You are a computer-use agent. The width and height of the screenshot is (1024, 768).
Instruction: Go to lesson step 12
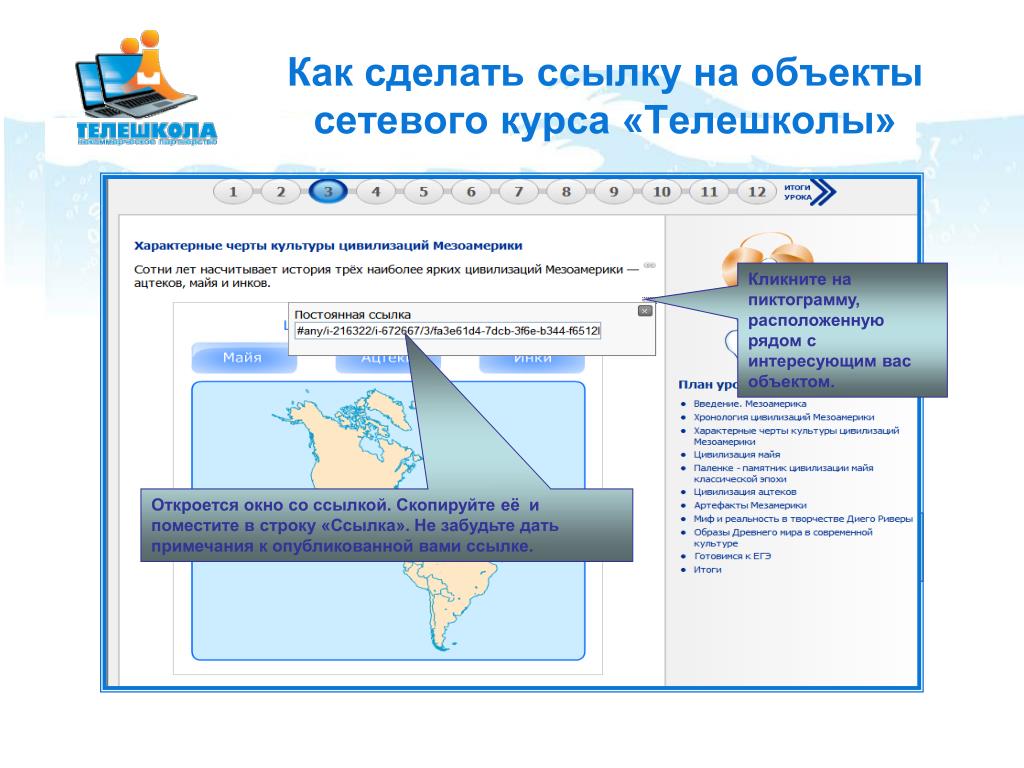[x=757, y=192]
